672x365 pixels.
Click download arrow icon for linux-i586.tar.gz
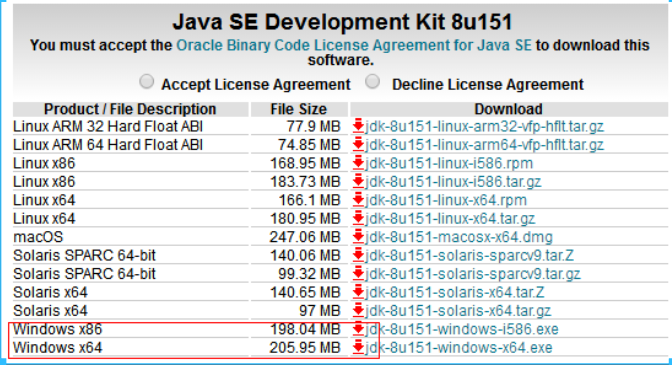[358, 182]
